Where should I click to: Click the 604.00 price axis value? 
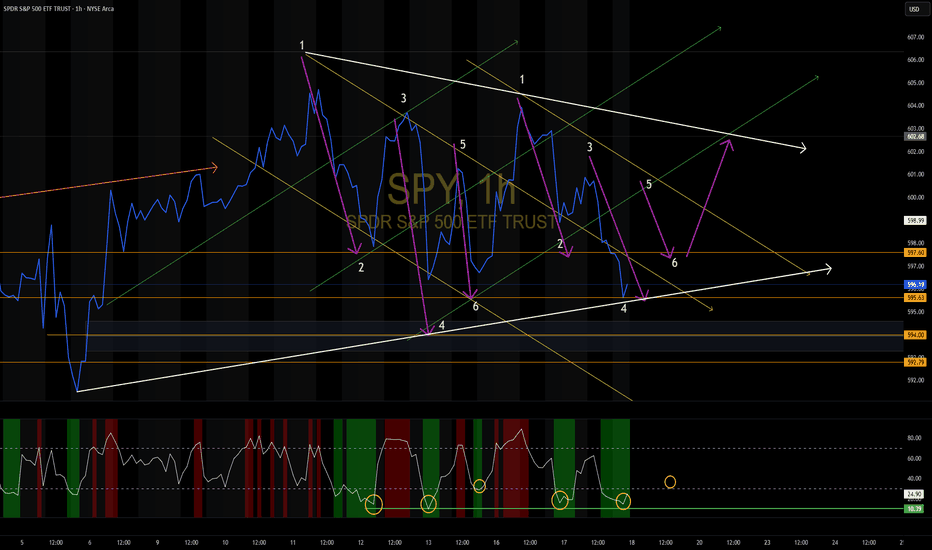[915, 105]
